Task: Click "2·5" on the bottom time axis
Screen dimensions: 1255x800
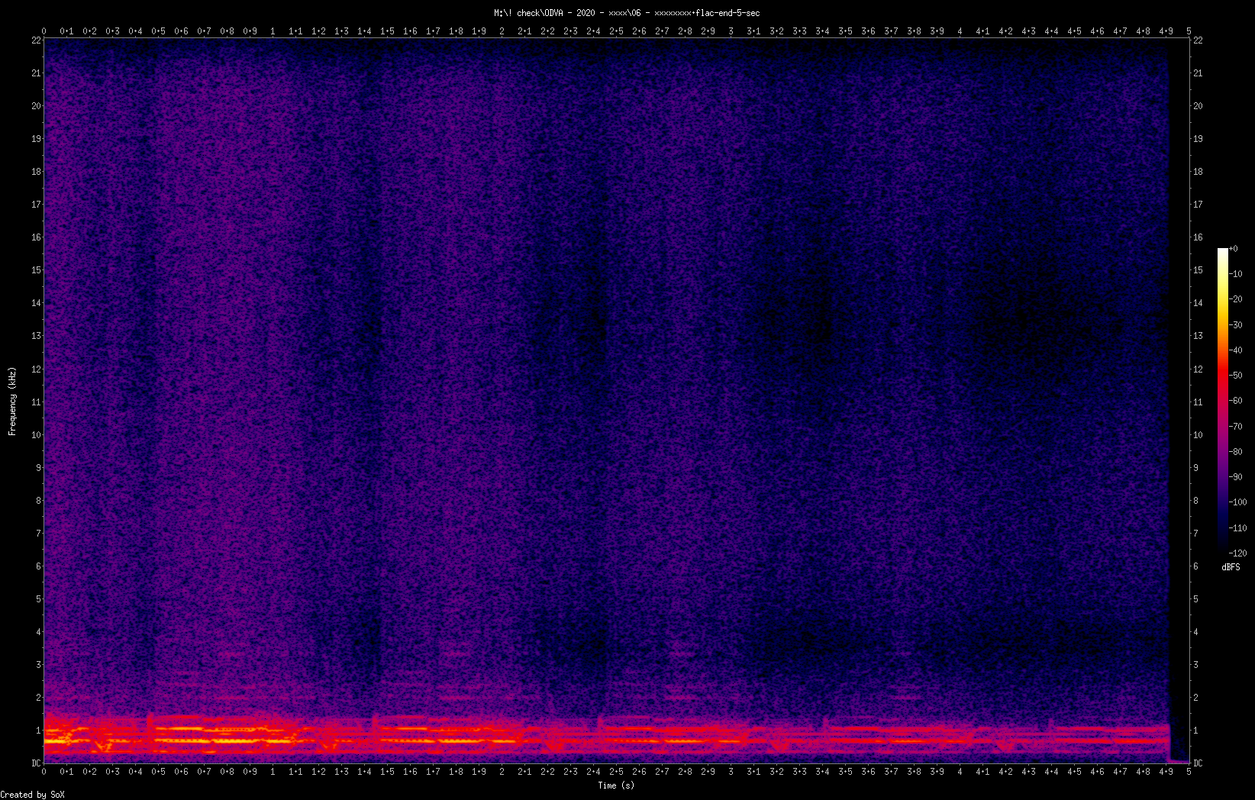Action: [616, 772]
